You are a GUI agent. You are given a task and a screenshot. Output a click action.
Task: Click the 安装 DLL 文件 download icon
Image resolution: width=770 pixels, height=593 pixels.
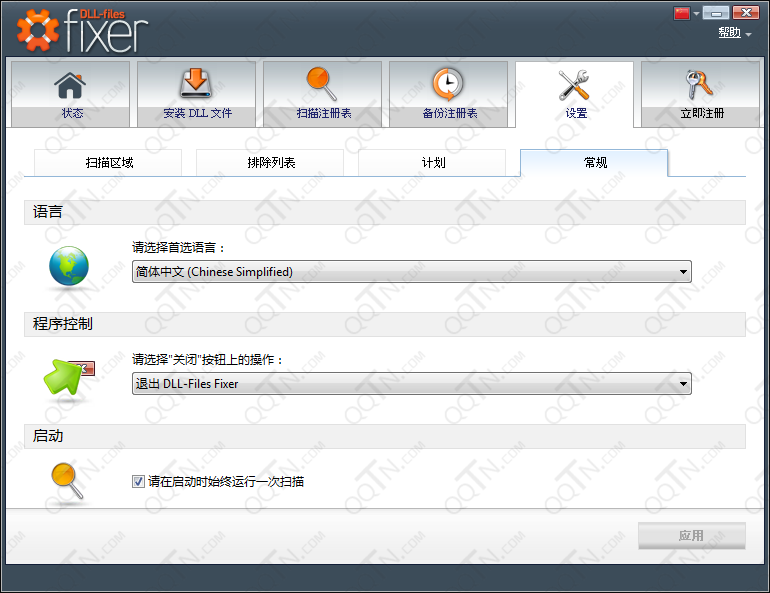(196, 84)
